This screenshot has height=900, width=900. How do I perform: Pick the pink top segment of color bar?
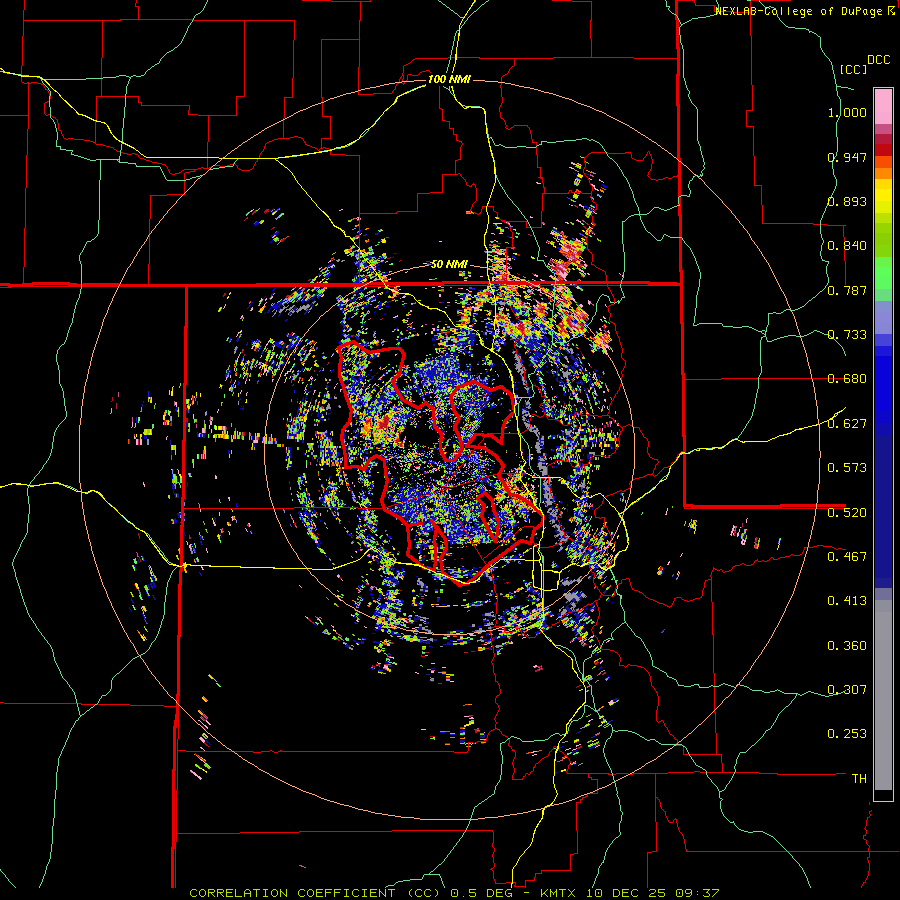pos(883,106)
